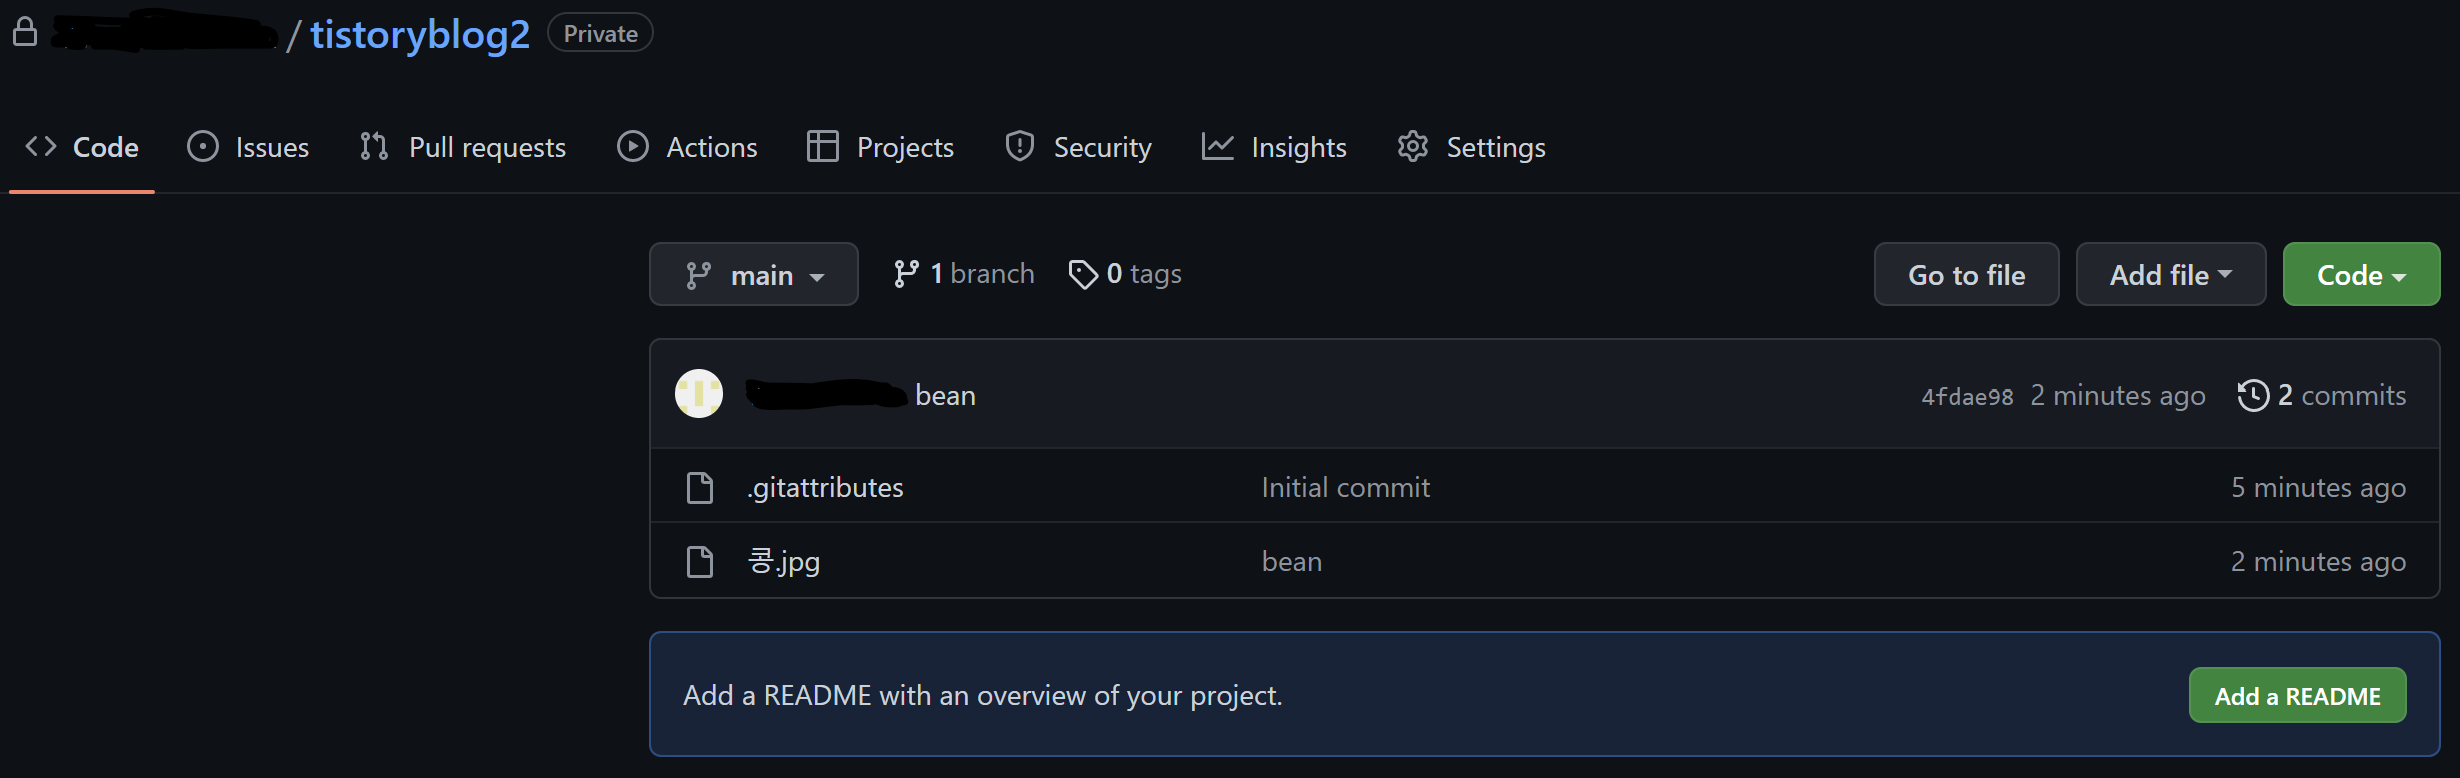Screen dimensions: 2460x778
Task: Open the Issues tab
Action: click(248, 147)
